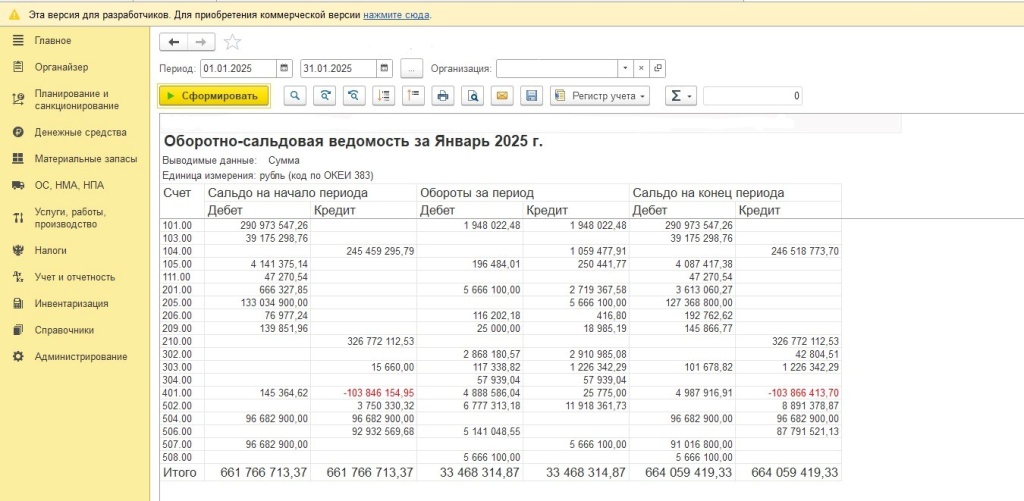Open Учет и отчетность section

point(74,277)
